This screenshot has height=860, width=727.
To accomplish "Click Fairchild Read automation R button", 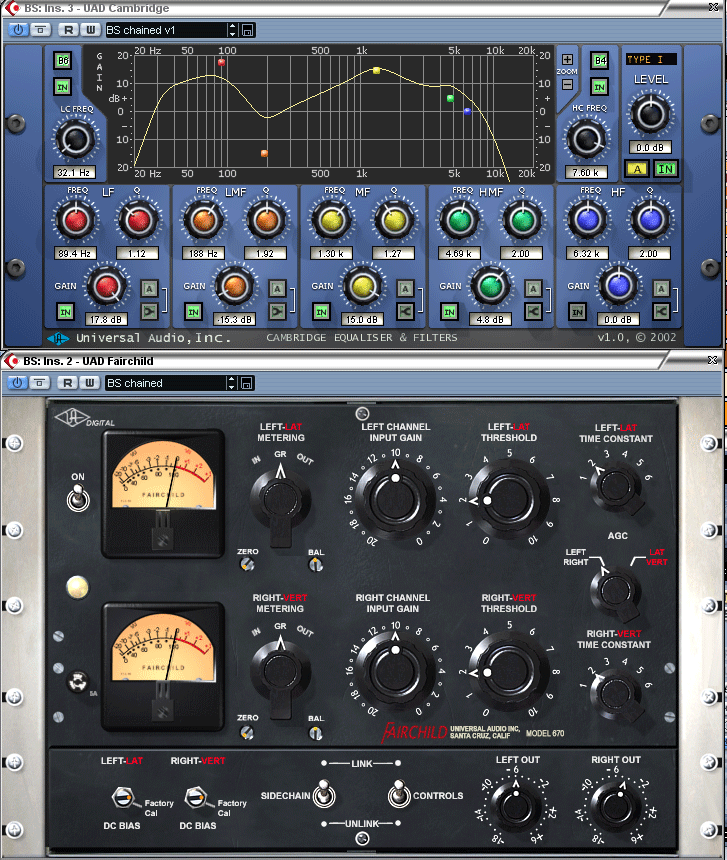I will tap(67, 383).
